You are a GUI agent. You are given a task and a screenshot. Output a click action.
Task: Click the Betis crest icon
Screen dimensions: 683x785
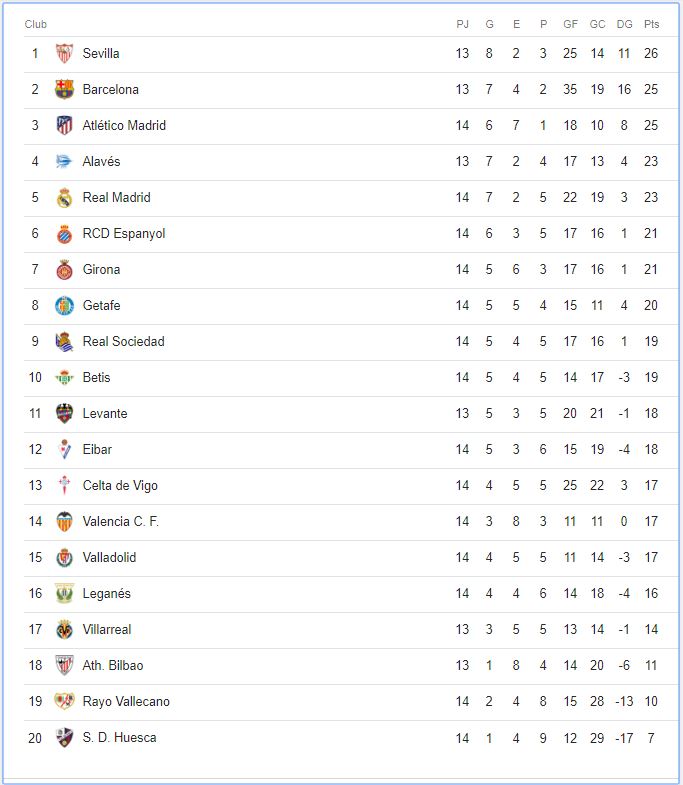(x=64, y=377)
